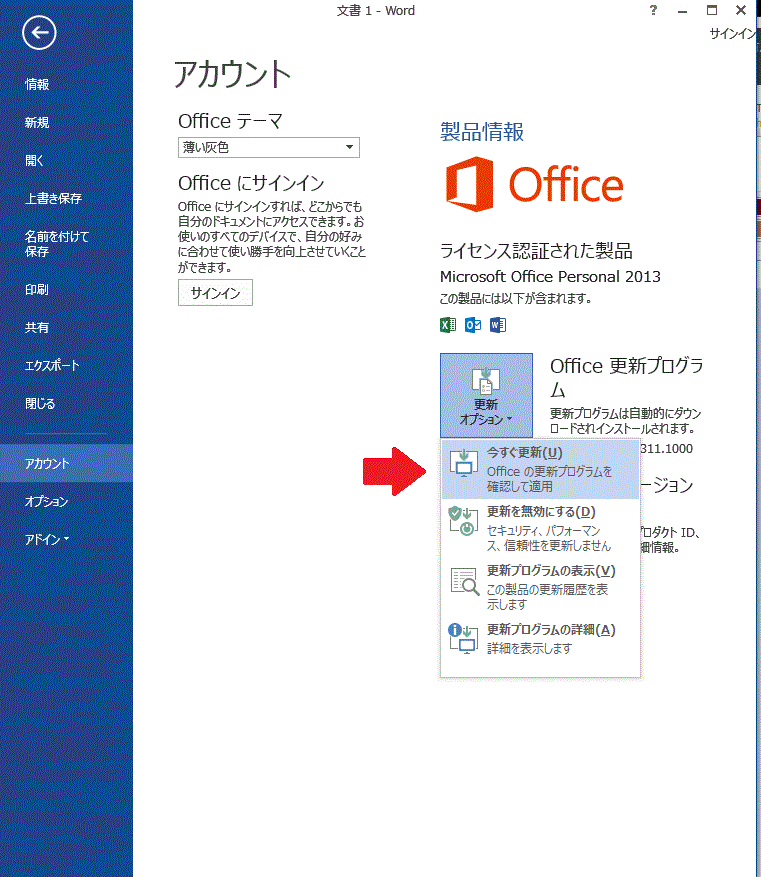The width and height of the screenshot is (761, 877).
Task: Click the Microsoft Office Personal 2013 text
Action: coord(550,277)
